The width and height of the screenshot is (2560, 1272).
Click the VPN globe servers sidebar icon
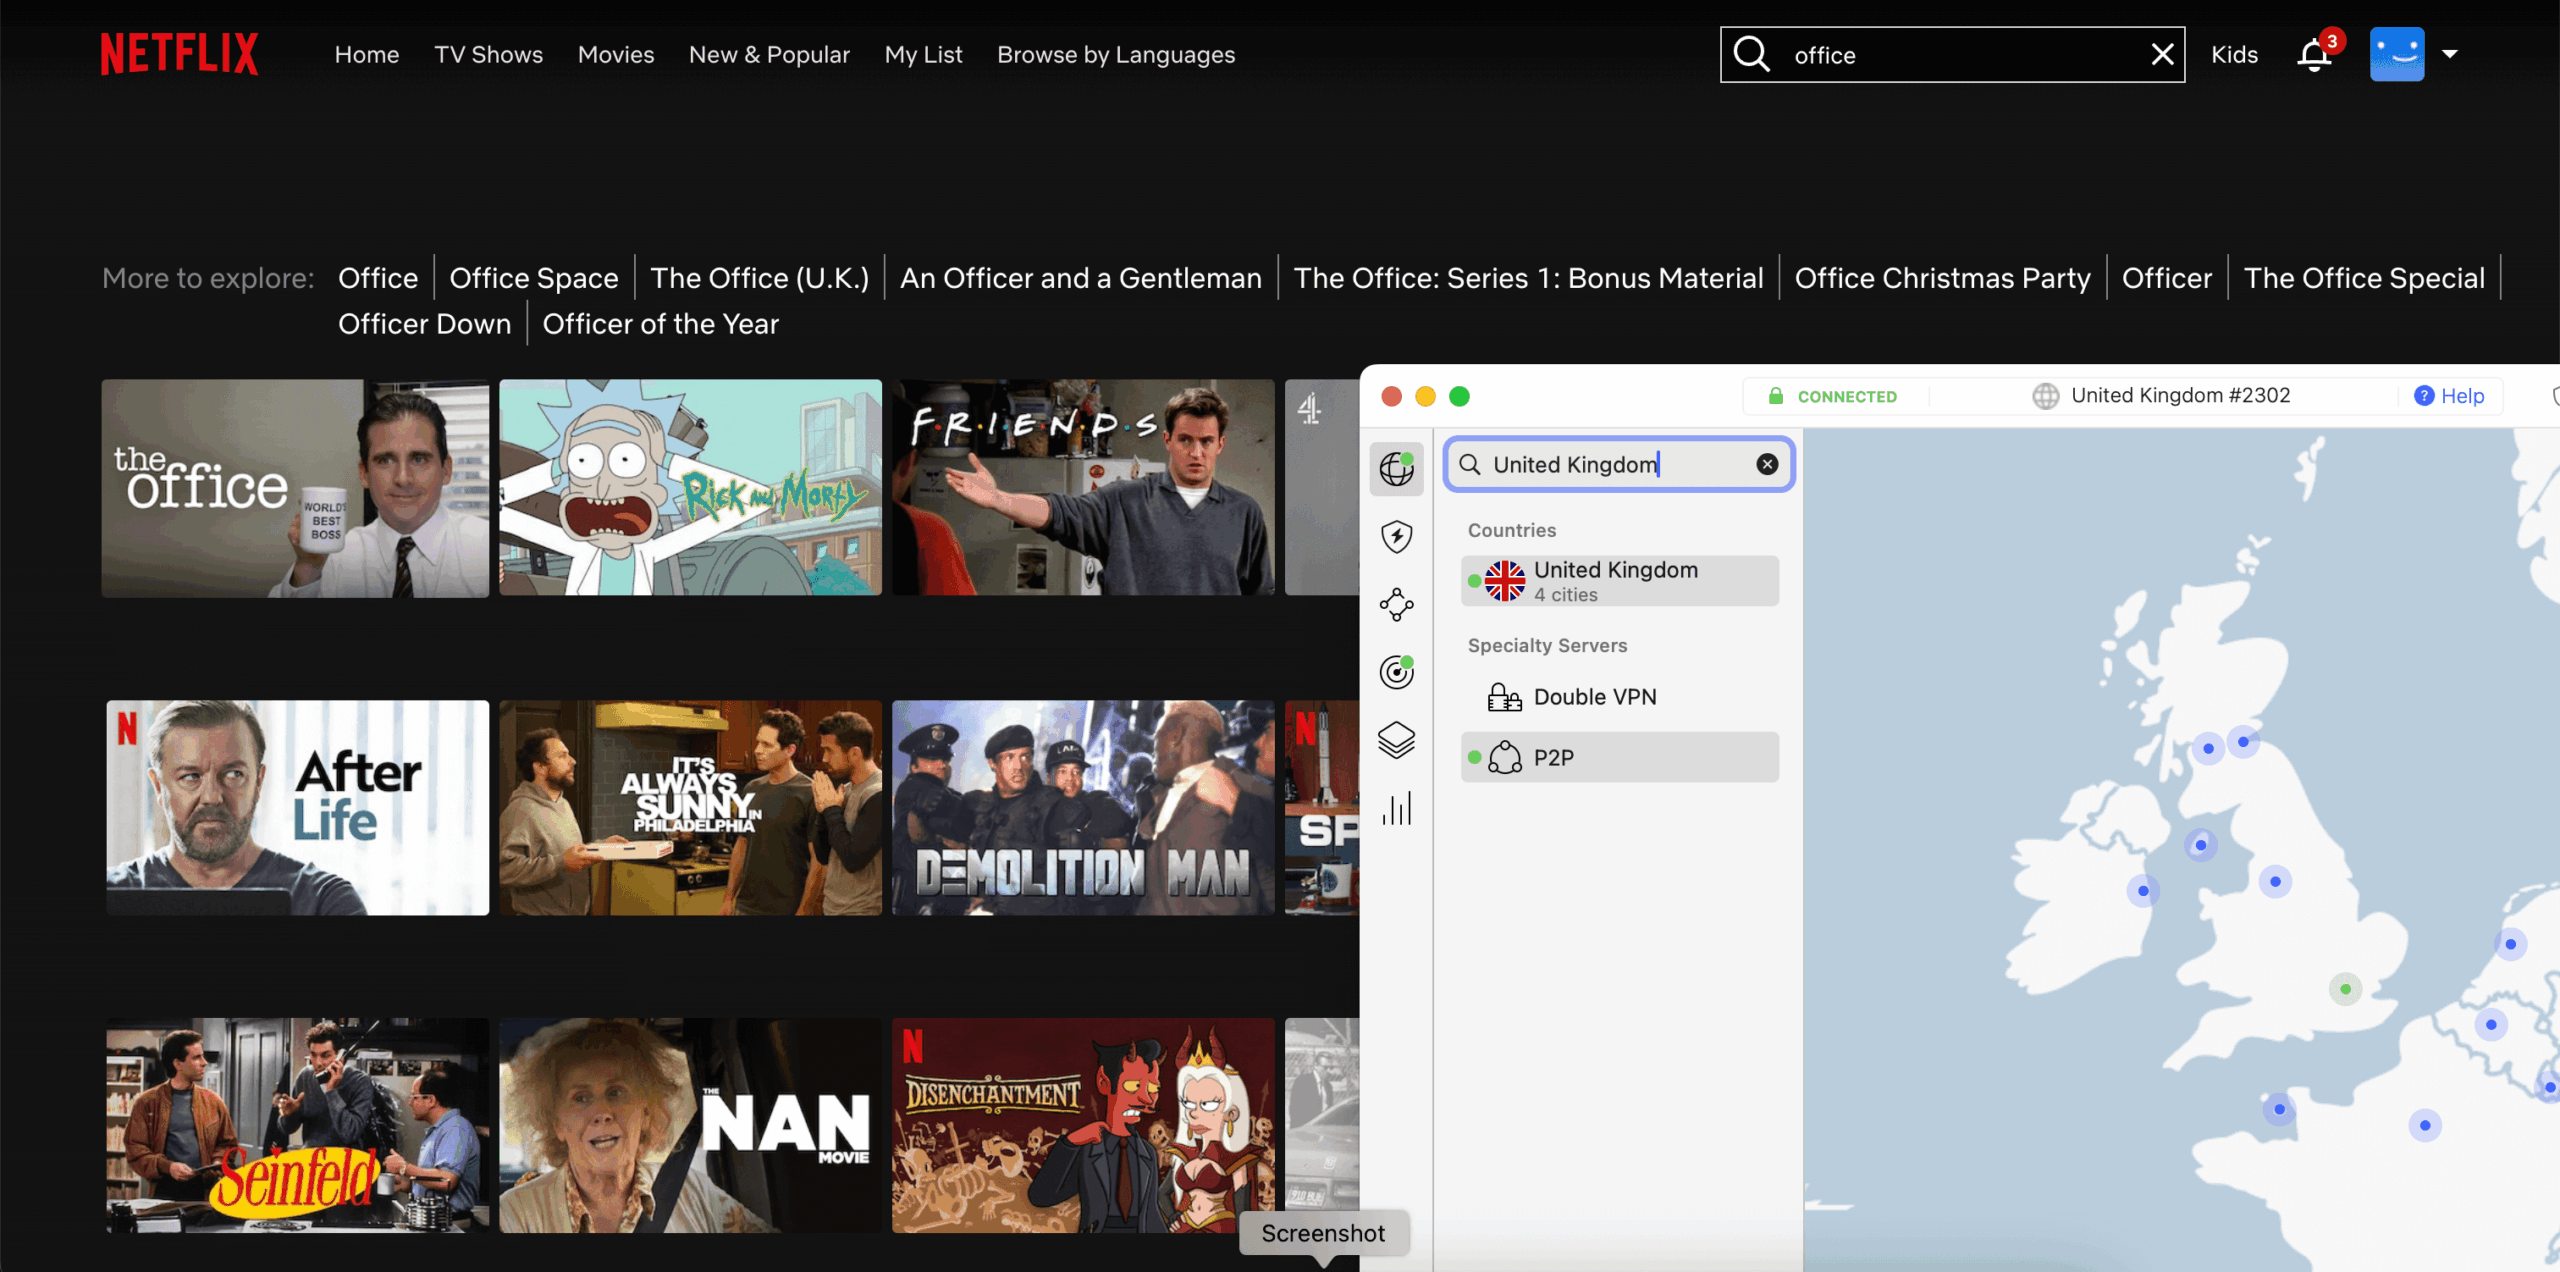[1396, 468]
